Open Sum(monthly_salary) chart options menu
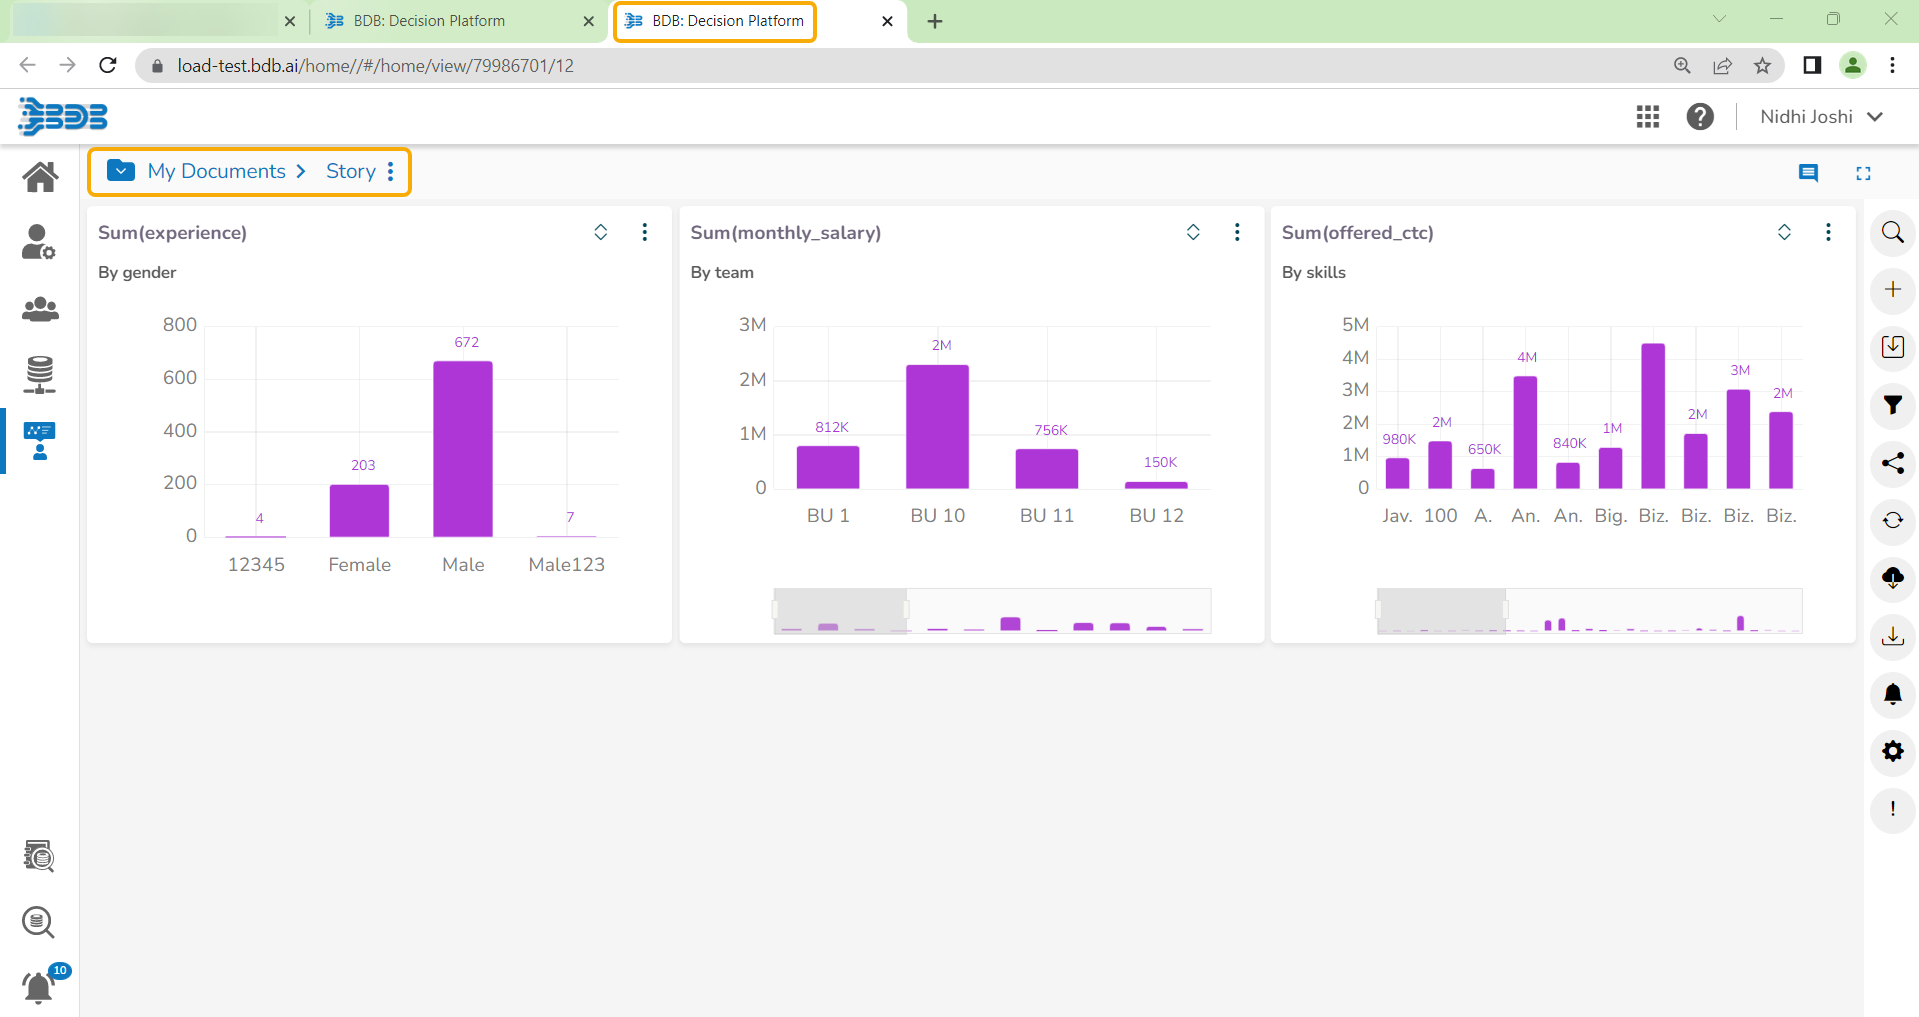The width and height of the screenshot is (1919, 1017). [x=1237, y=232]
